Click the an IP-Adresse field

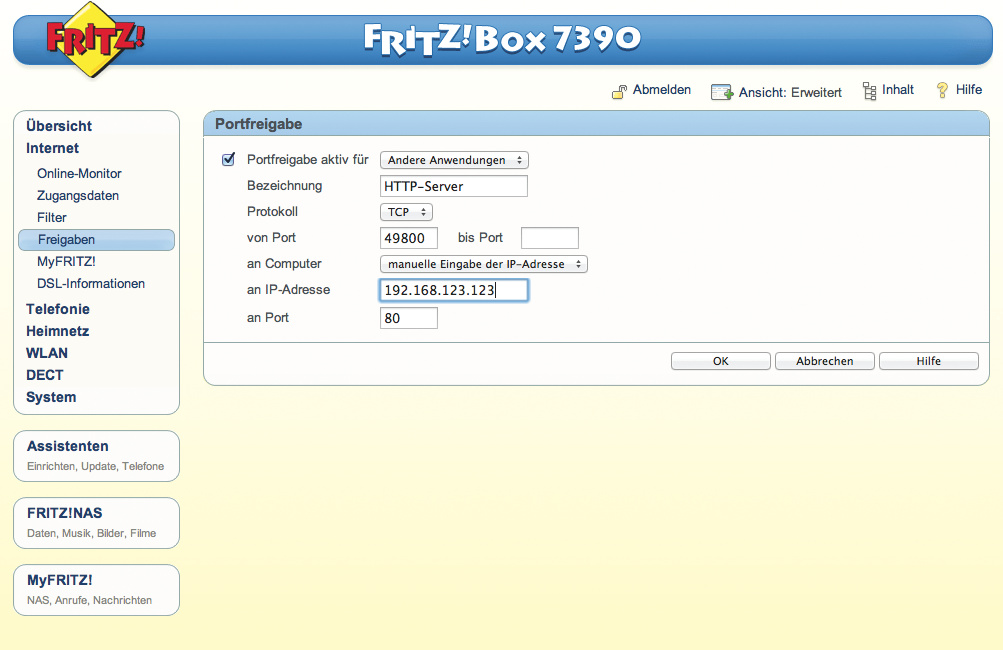point(454,290)
